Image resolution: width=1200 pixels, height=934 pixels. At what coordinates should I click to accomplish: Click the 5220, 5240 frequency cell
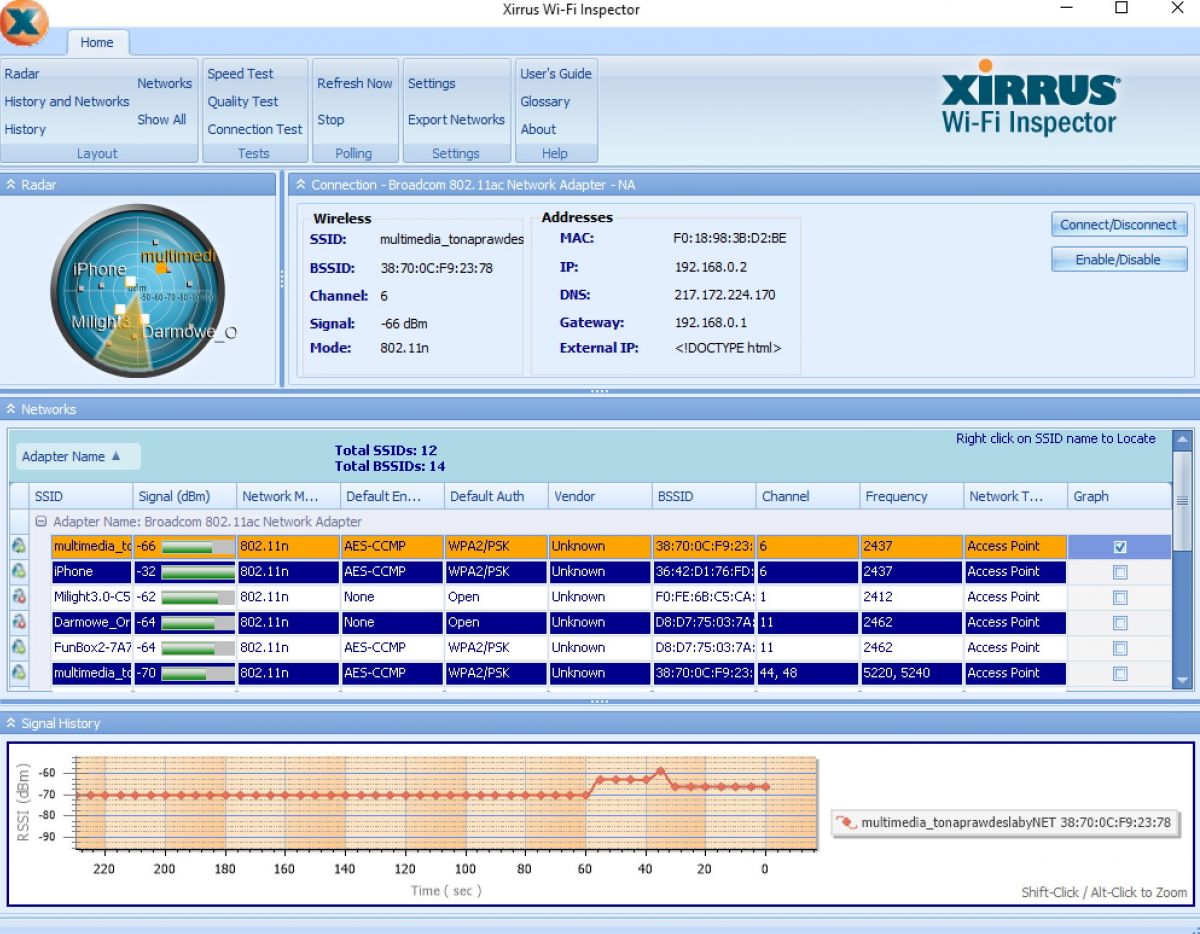click(912, 673)
